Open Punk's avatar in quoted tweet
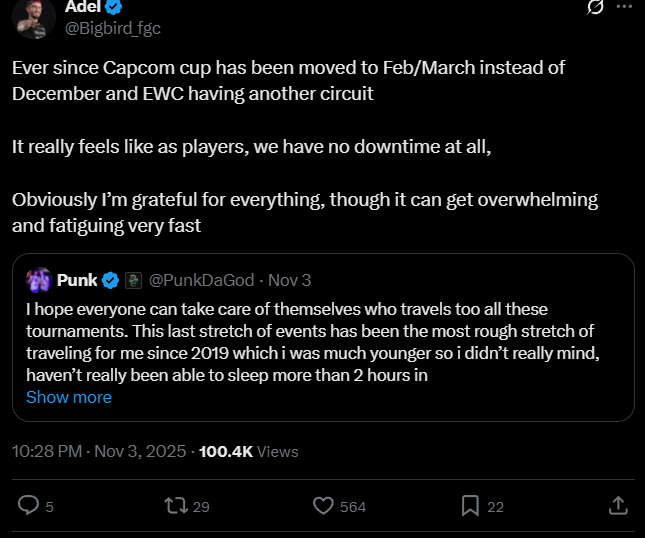Screen dimensions: 645x538 (x=39, y=280)
